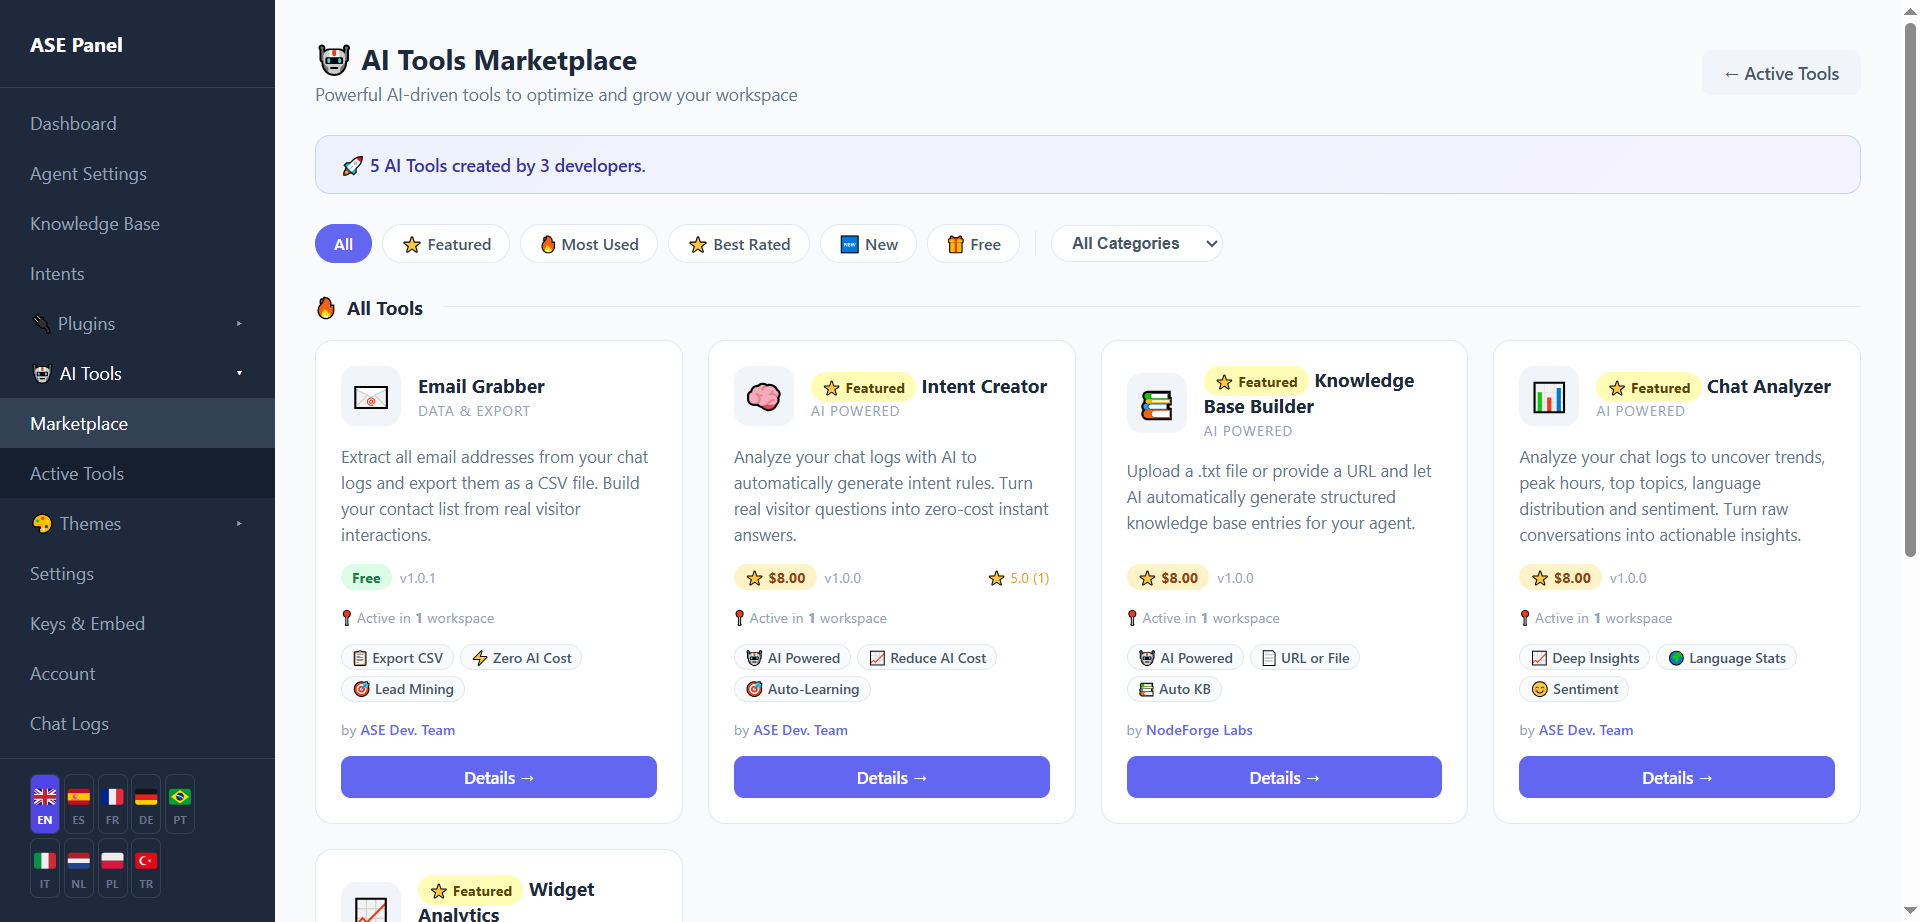Viewport: 1920px width, 922px height.
Task: Open Intents in sidebar
Action: coord(137,274)
